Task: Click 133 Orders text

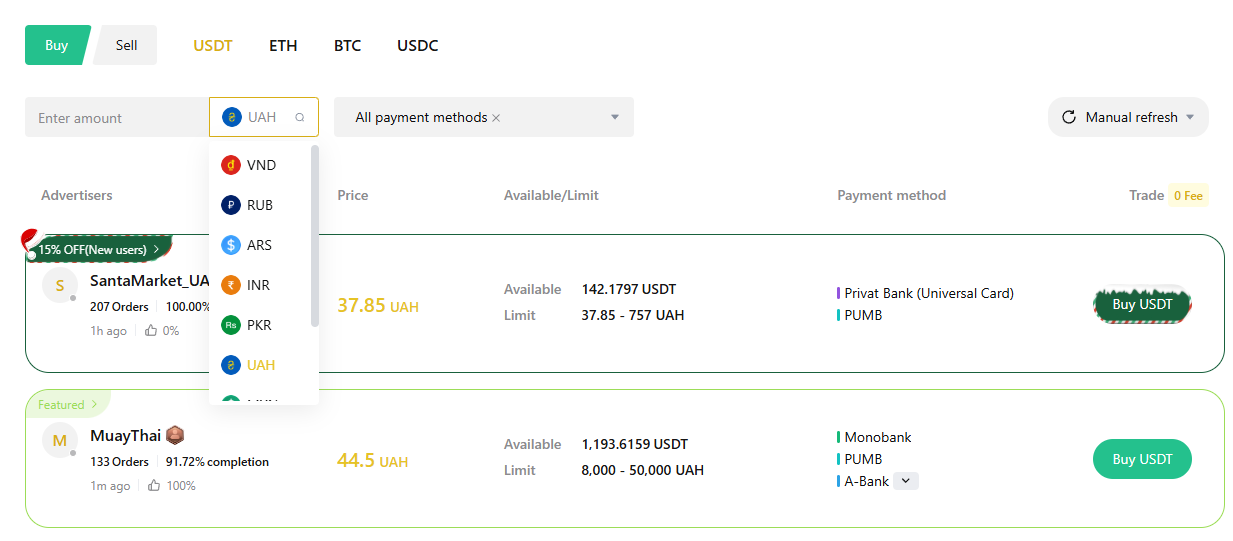Action: 119,462
